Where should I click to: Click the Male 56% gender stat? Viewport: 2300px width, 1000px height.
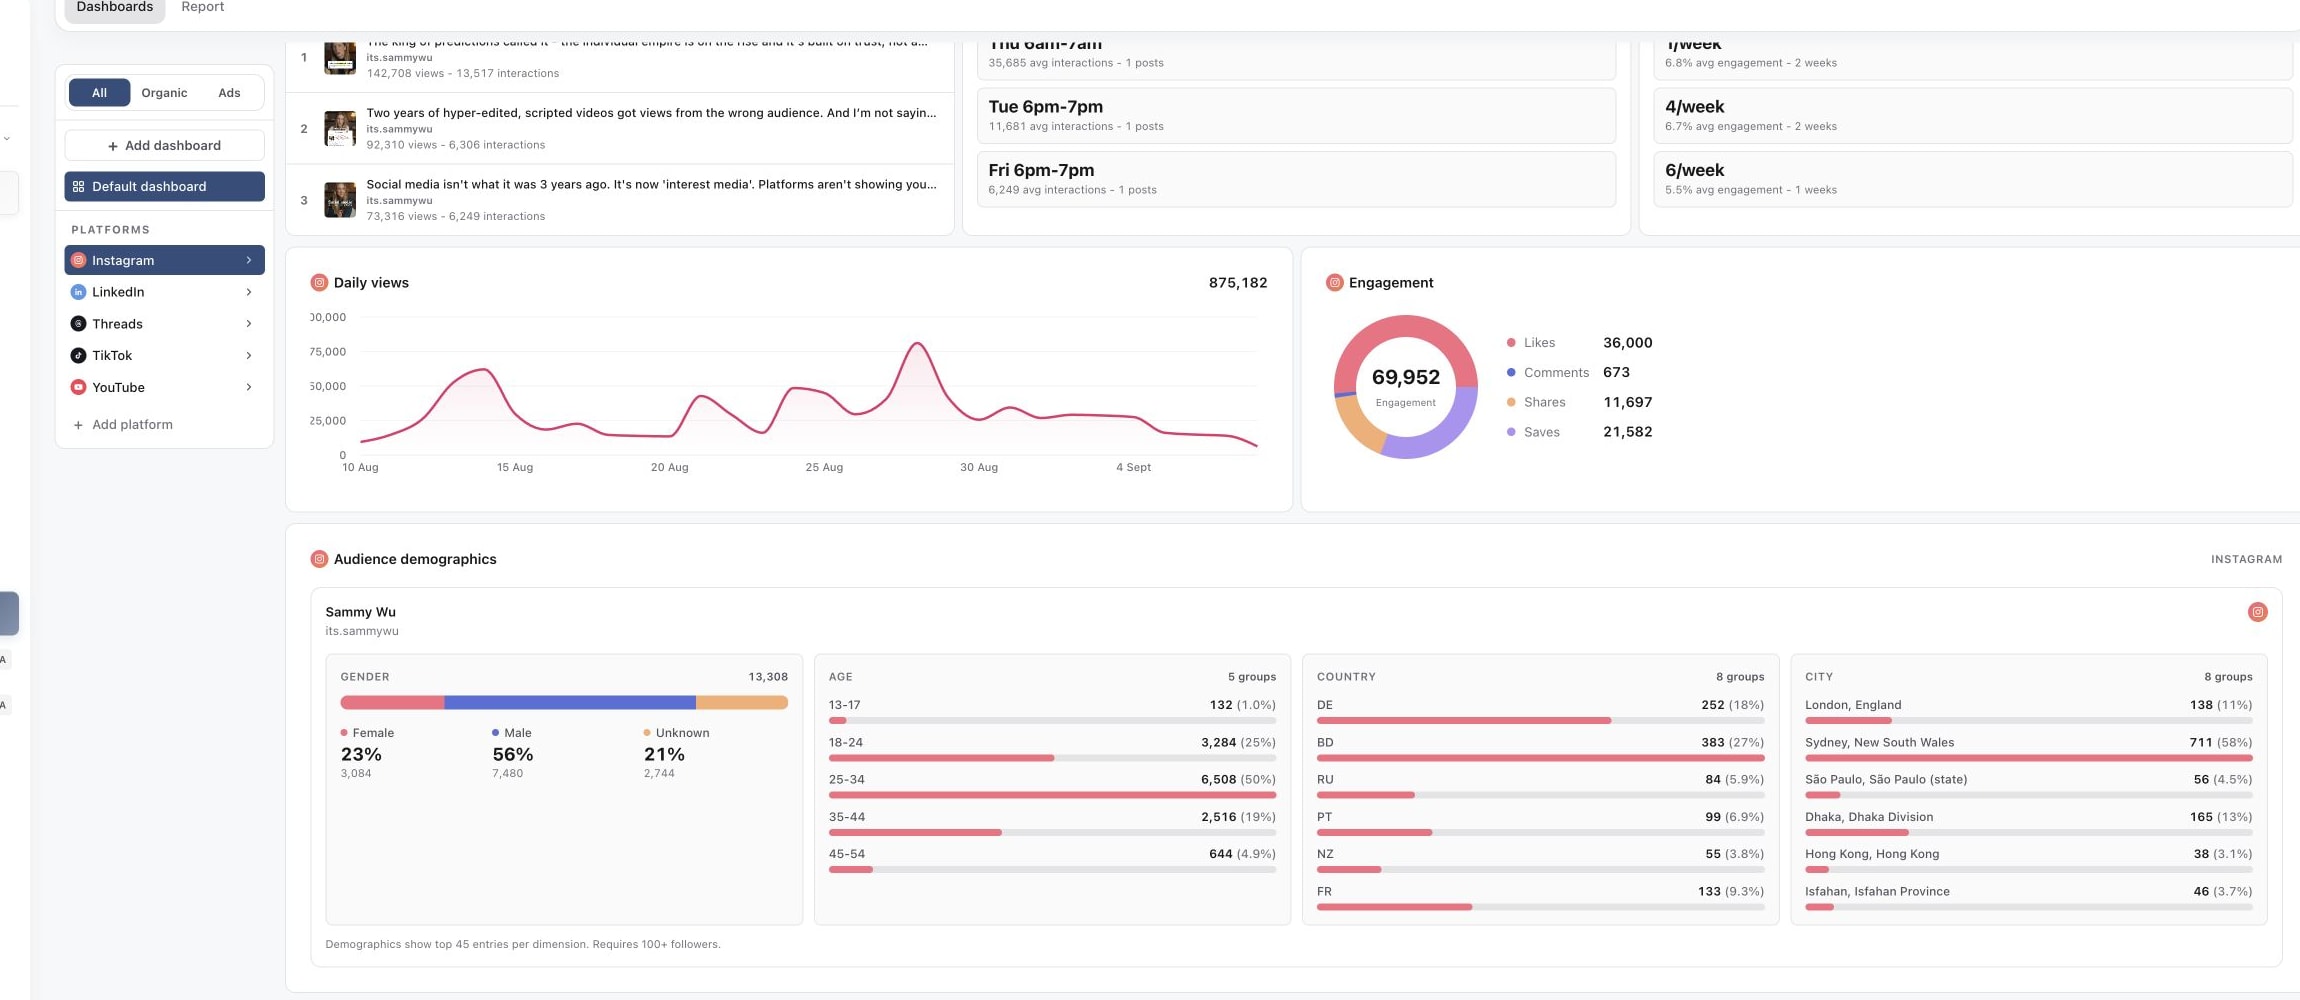512,754
